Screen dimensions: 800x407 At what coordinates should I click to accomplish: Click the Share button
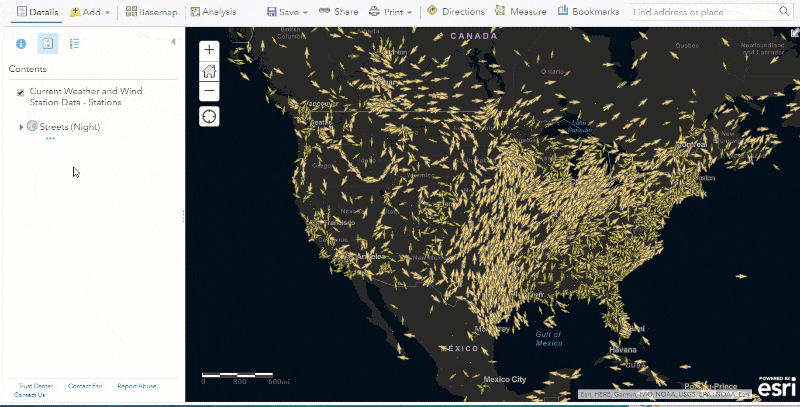coord(338,11)
